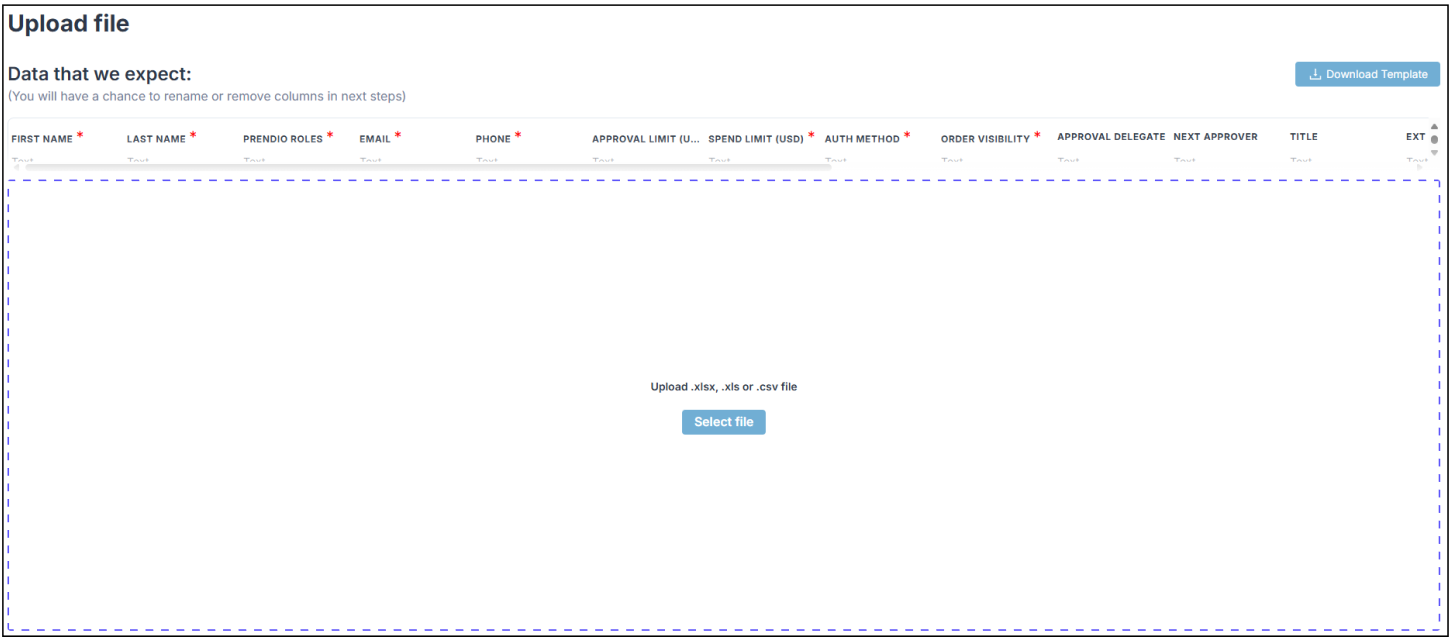Click the asterisk beside SPEND LIMIT header
The height and width of the screenshot is (641, 1452).
click(810, 132)
